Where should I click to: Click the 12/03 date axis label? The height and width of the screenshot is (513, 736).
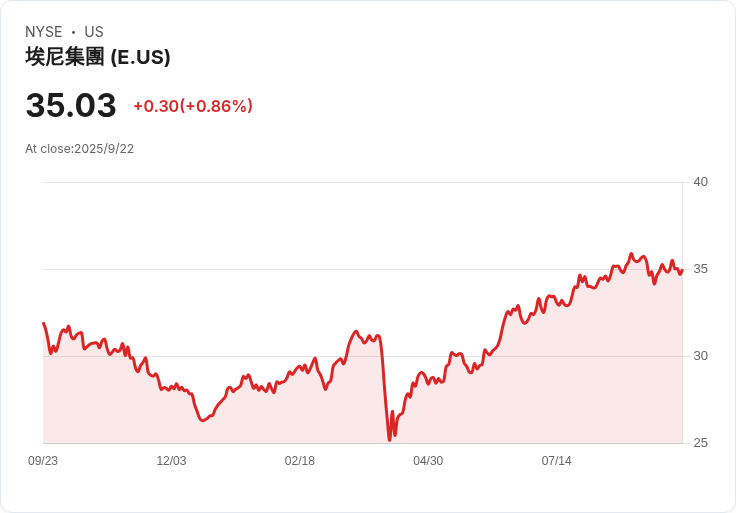(x=171, y=461)
